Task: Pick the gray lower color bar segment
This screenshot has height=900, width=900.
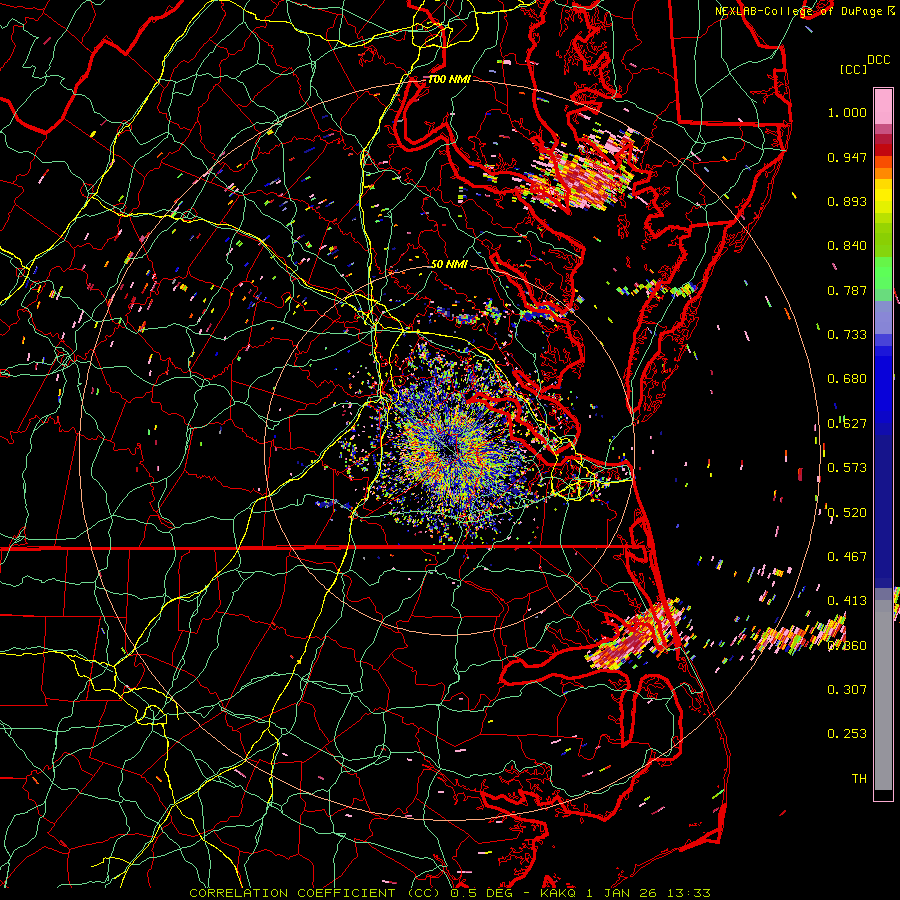Action: pos(883,695)
